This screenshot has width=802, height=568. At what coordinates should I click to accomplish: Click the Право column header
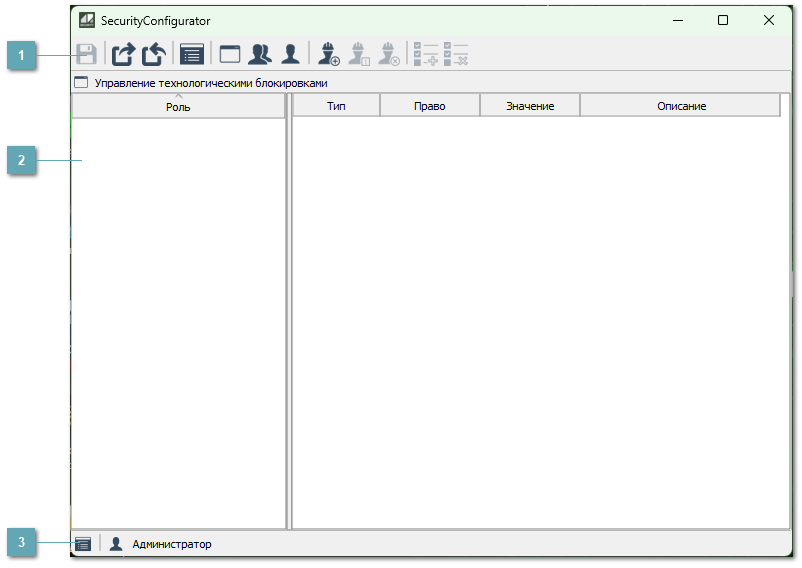[430, 106]
